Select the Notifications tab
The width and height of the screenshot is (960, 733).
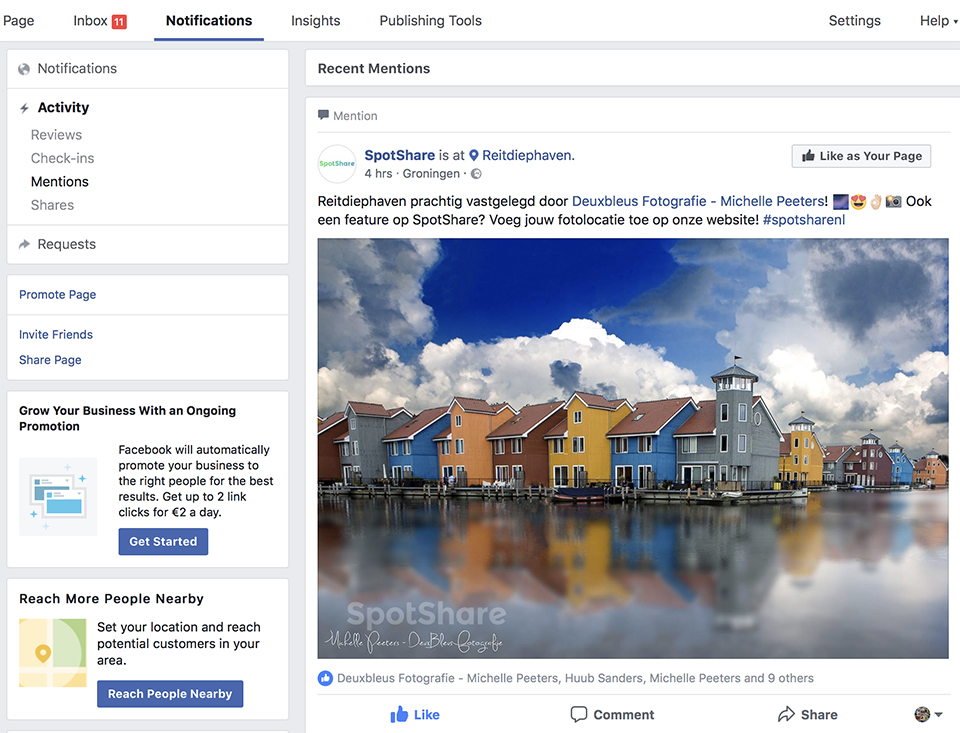click(209, 21)
